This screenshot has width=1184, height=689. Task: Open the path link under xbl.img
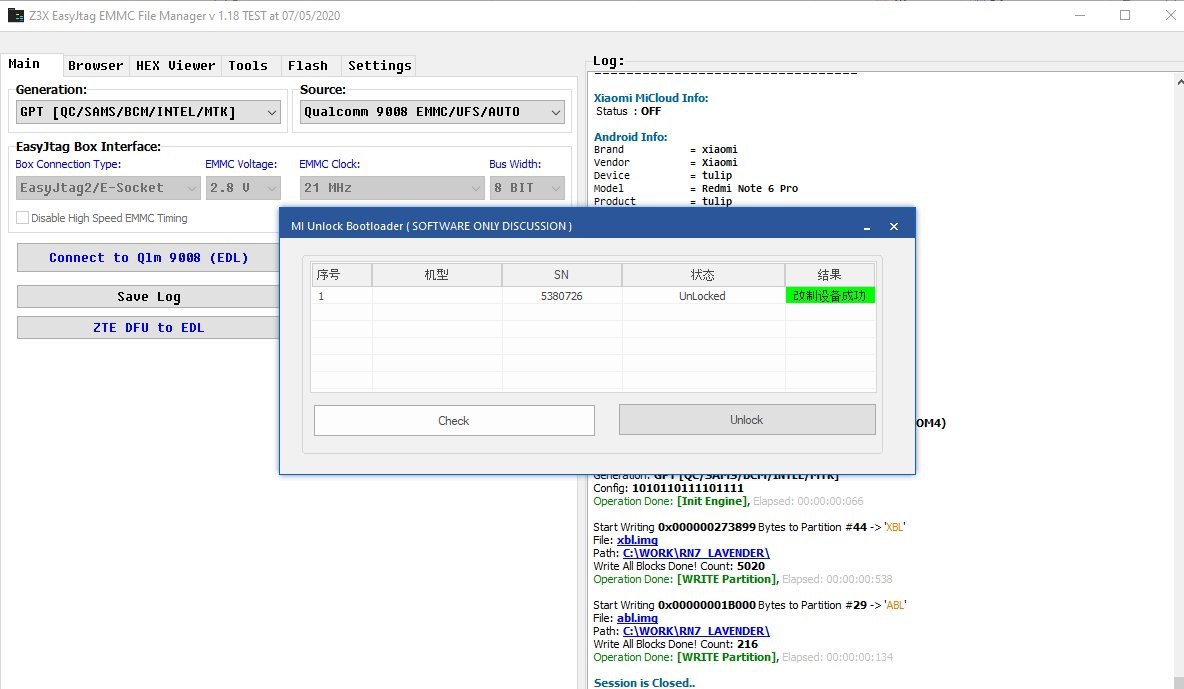tap(696, 553)
